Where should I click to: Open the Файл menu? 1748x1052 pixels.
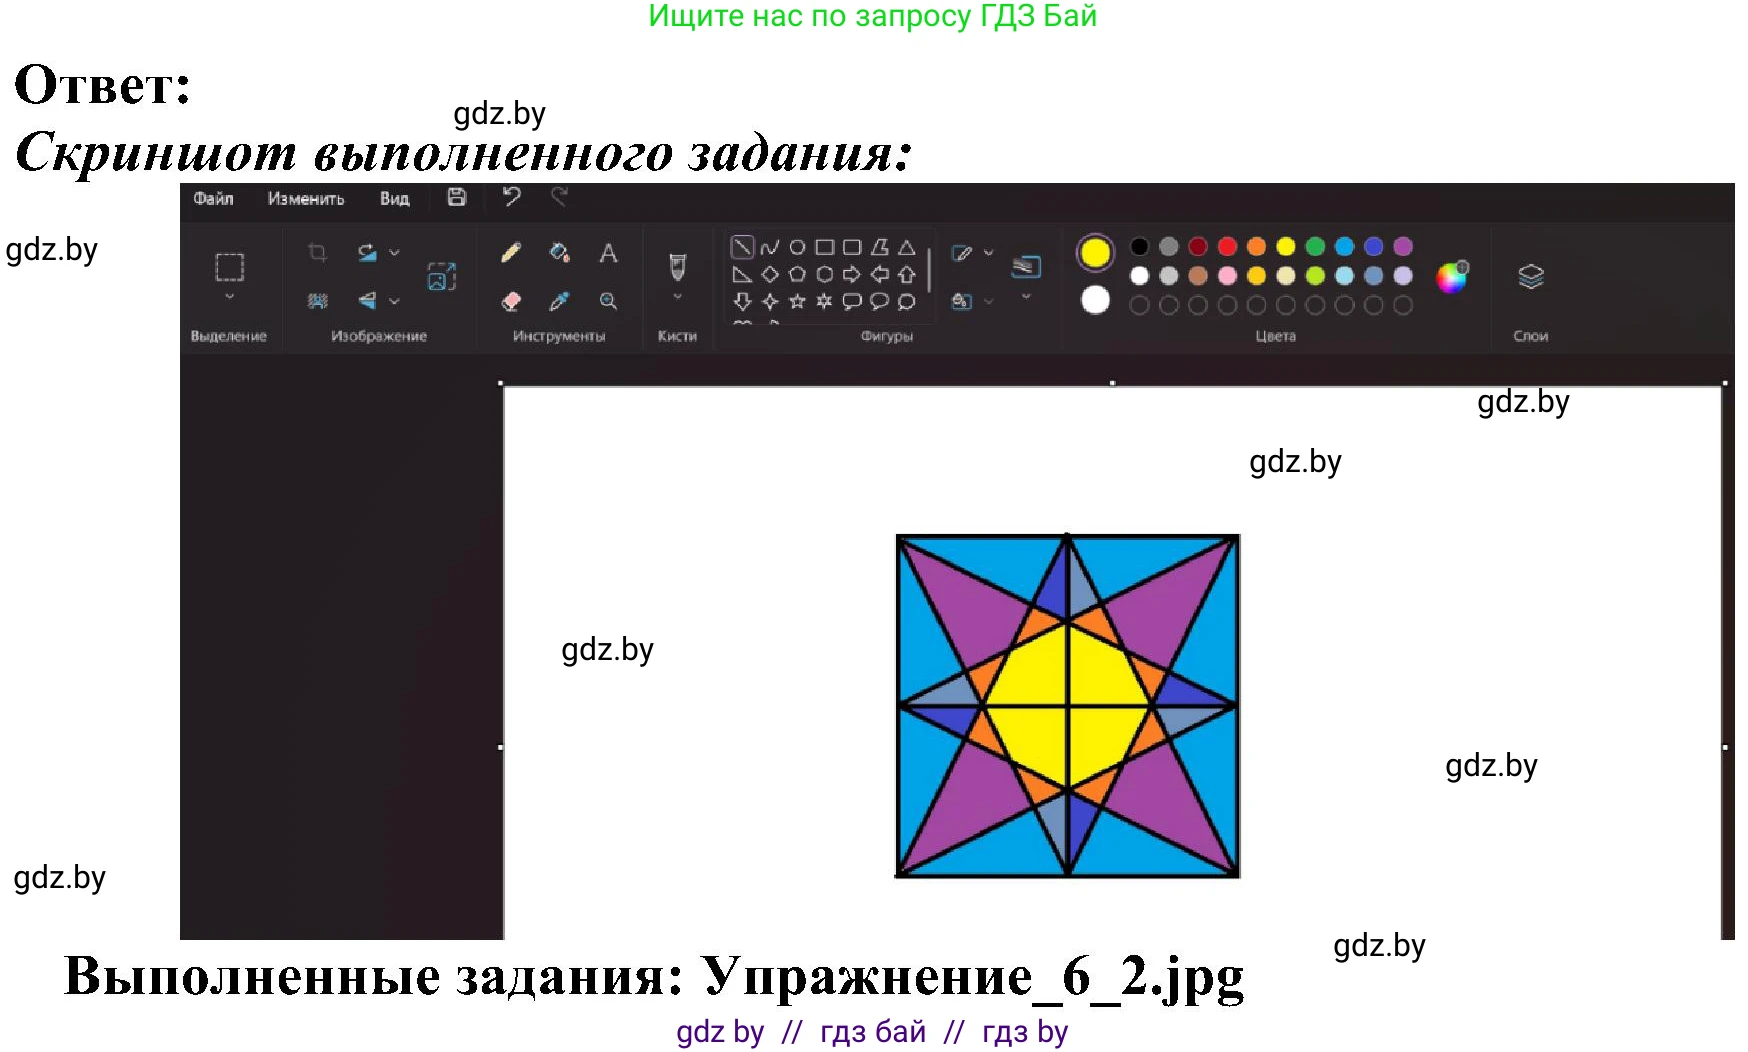tap(213, 199)
